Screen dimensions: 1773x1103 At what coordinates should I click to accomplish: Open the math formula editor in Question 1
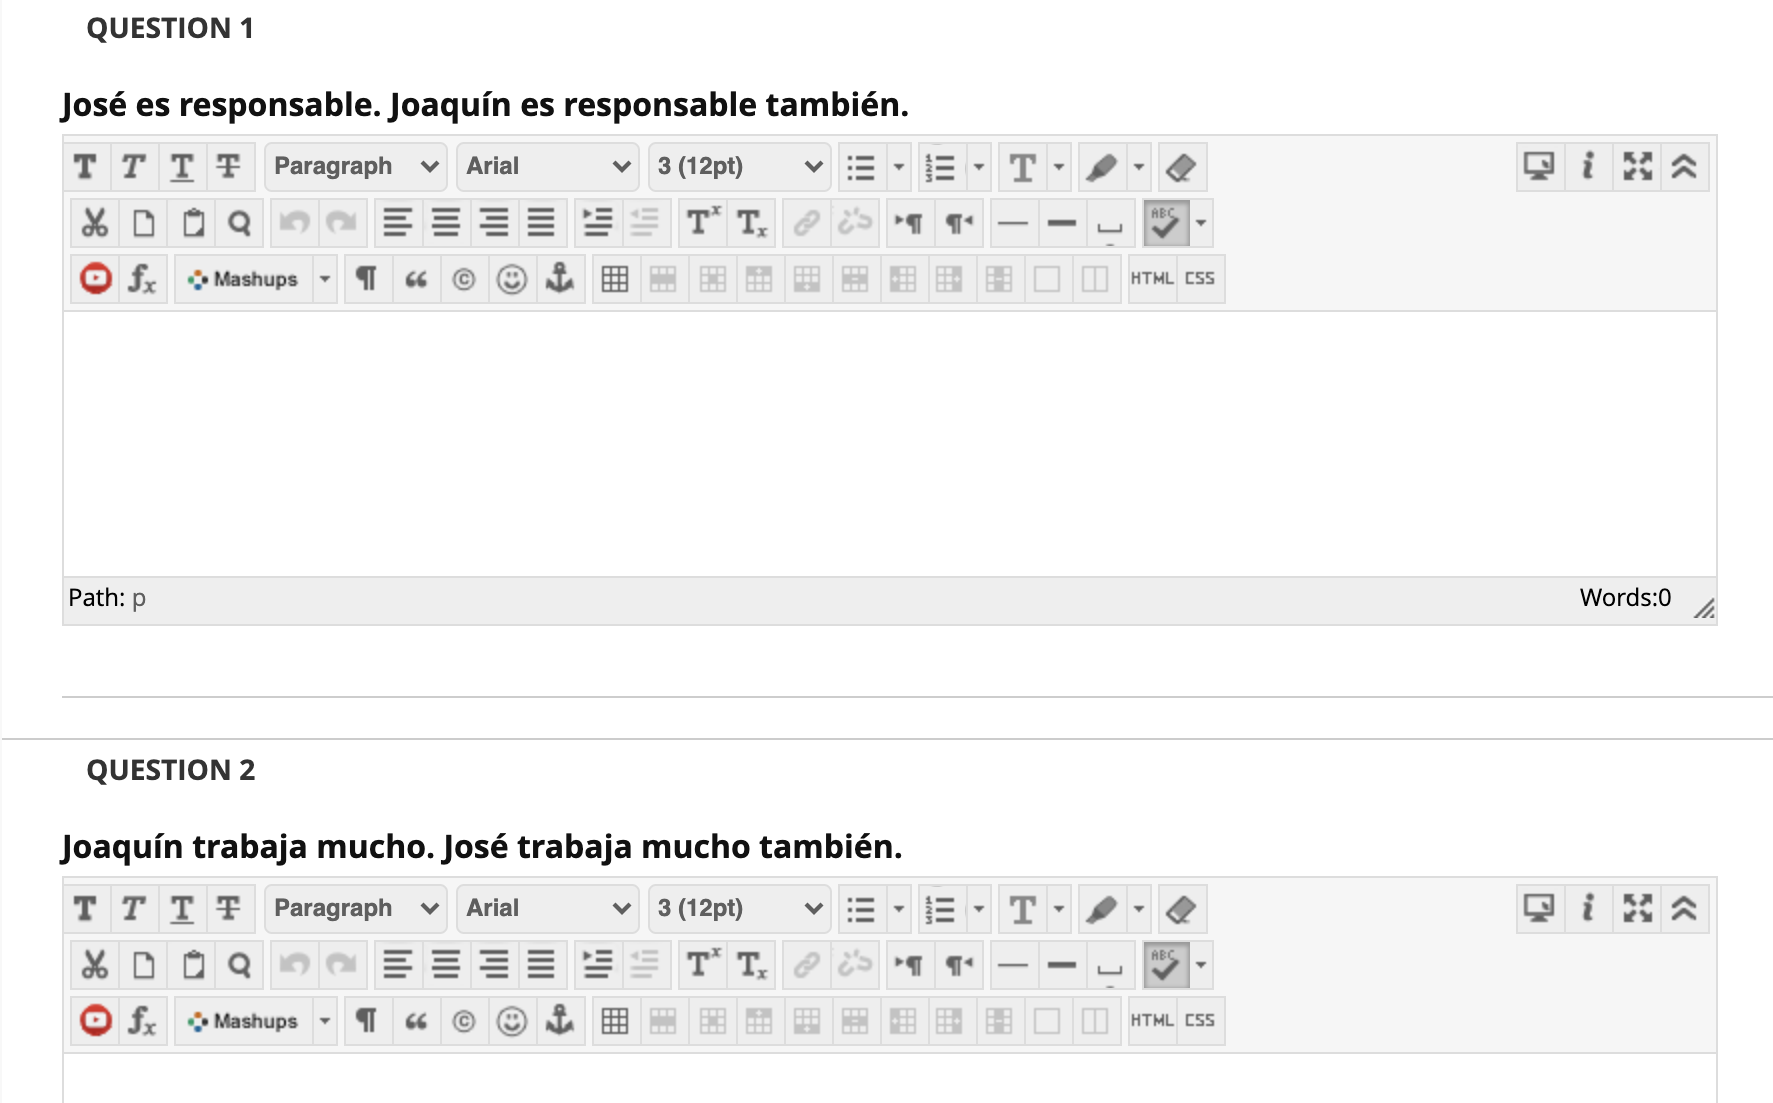pyautogui.click(x=142, y=279)
